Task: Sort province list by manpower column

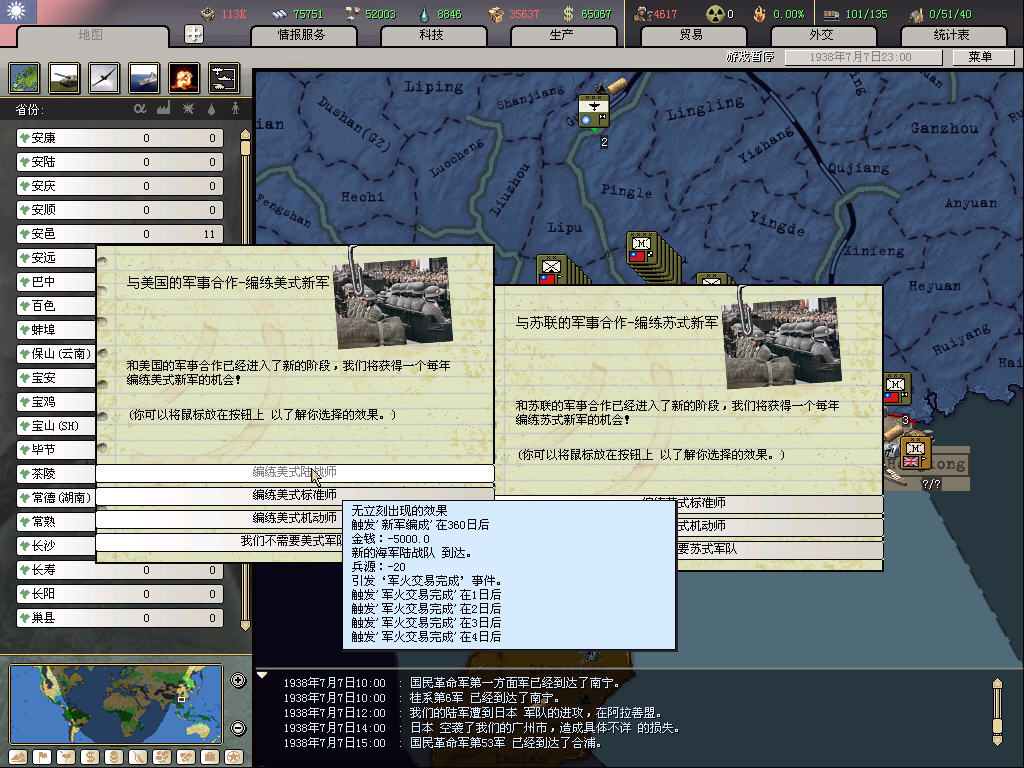Action: click(236, 108)
